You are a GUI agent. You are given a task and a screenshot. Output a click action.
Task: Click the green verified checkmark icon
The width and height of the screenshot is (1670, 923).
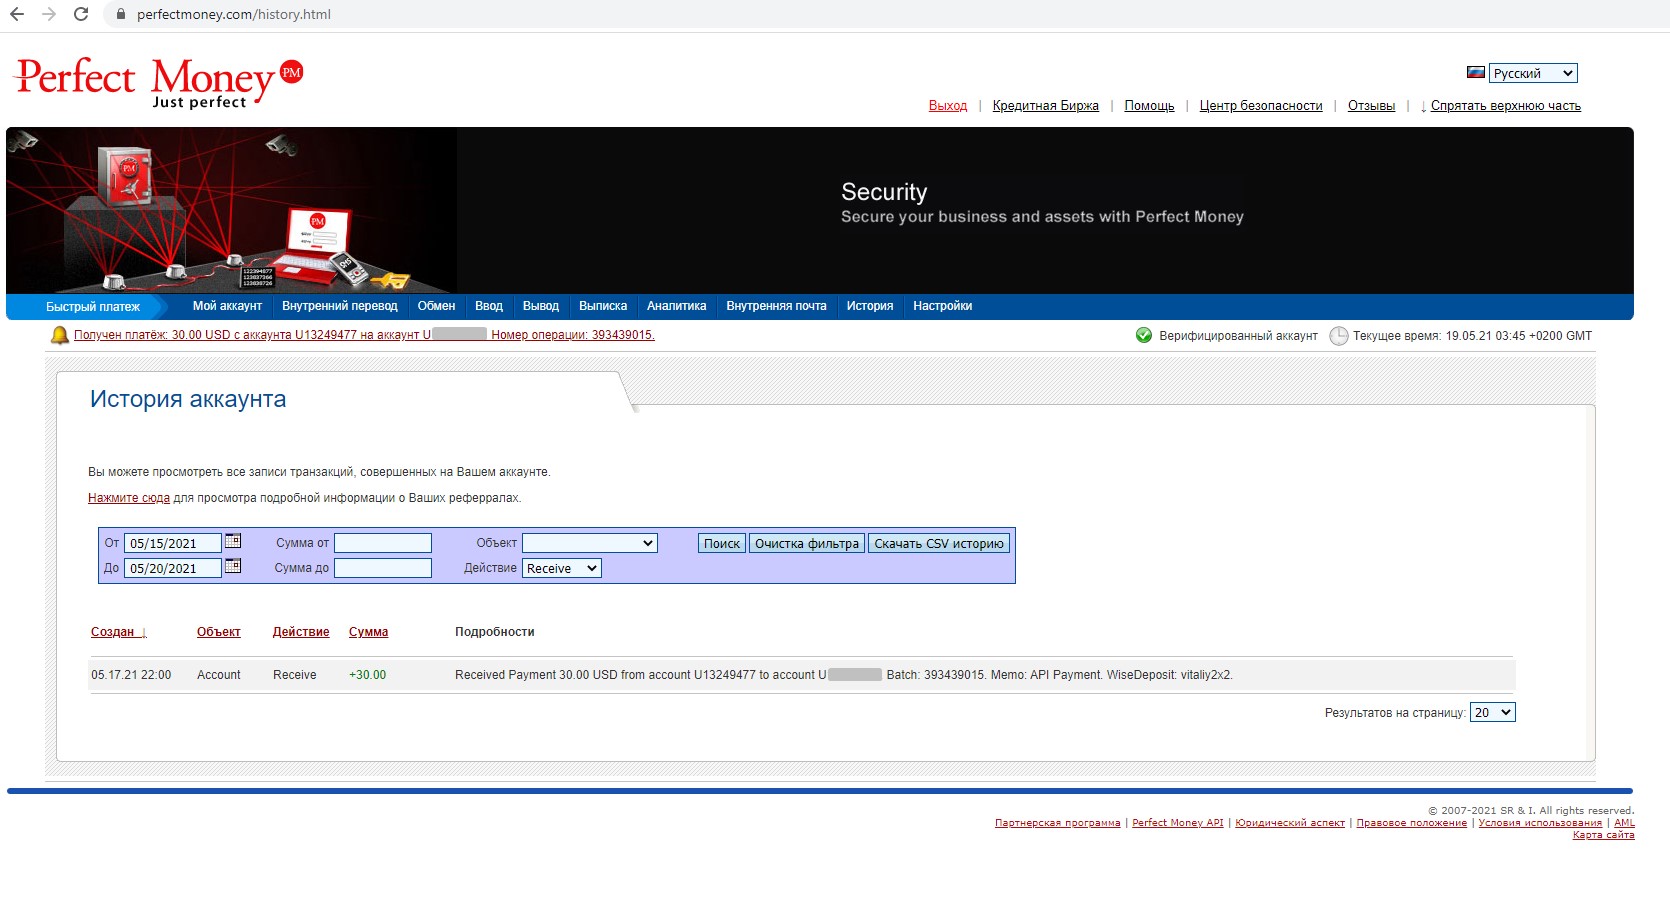[x=1144, y=335]
